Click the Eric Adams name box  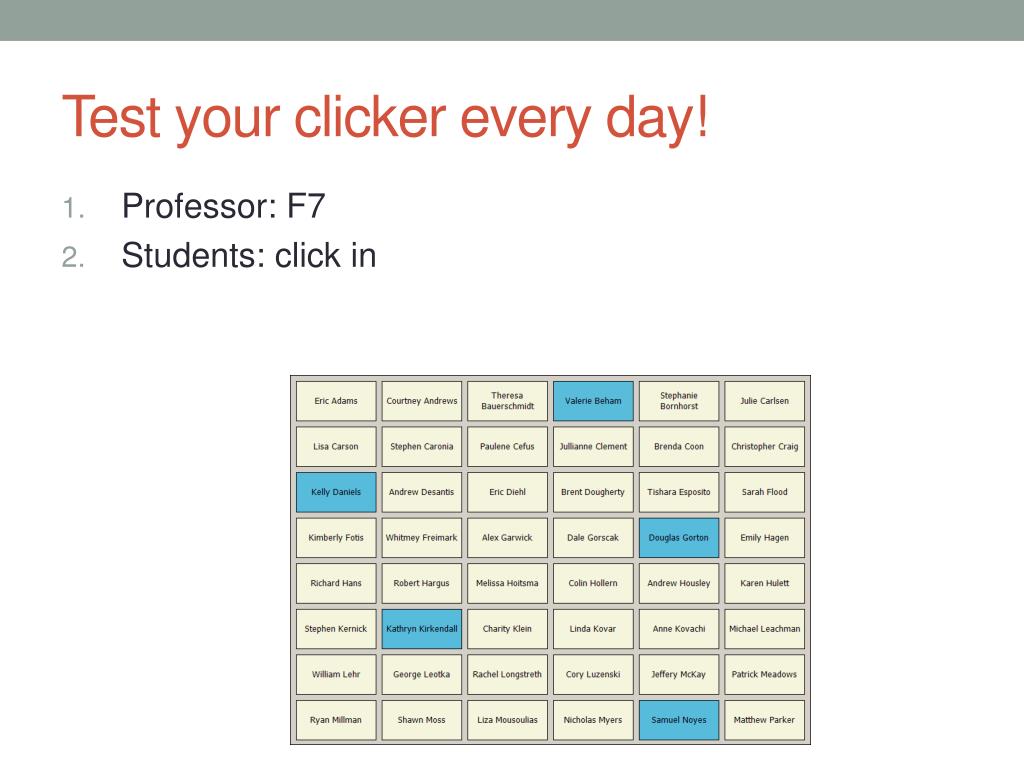pos(336,401)
